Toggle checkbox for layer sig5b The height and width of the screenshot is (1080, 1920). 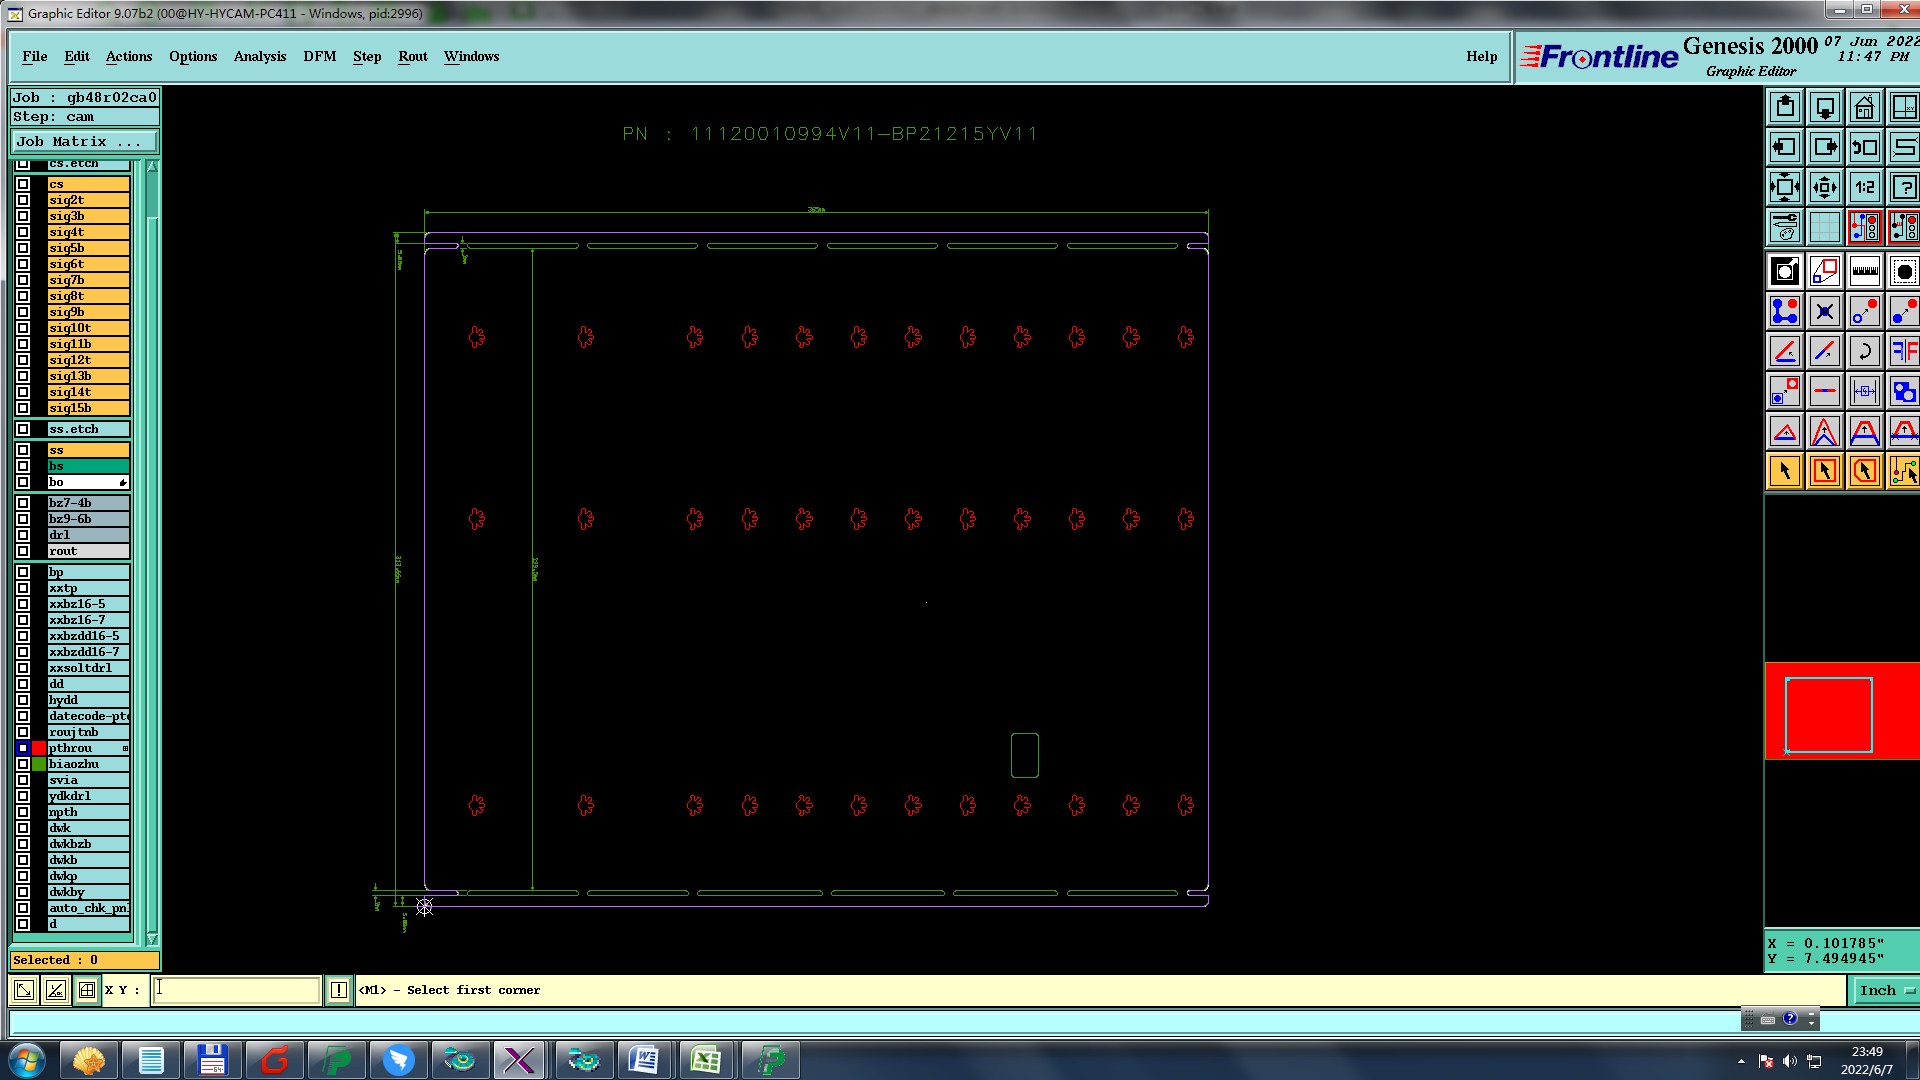23,248
